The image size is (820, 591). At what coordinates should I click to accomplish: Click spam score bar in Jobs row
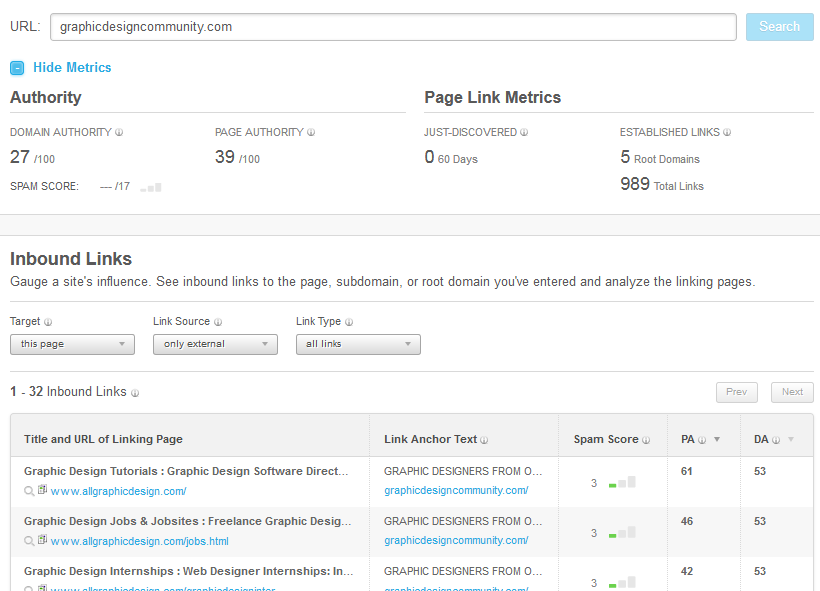pos(622,532)
